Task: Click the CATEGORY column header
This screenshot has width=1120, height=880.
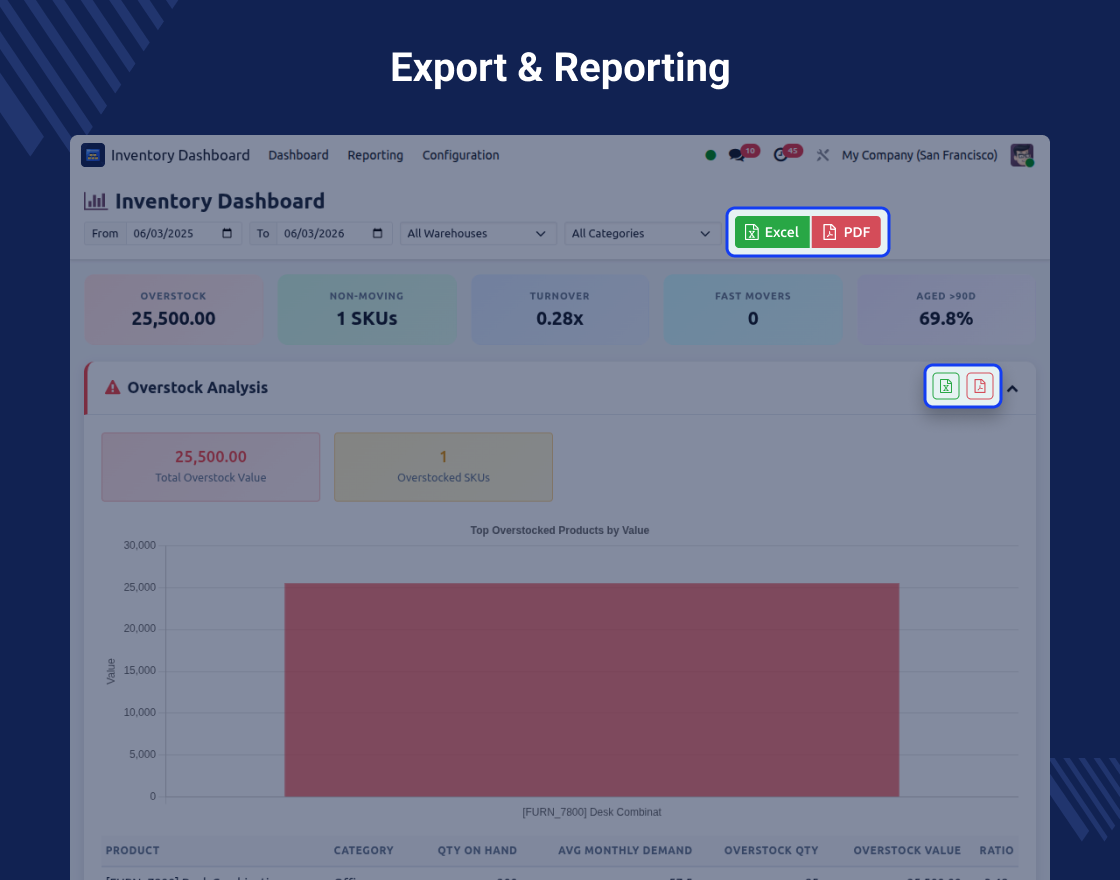Action: coord(364,850)
